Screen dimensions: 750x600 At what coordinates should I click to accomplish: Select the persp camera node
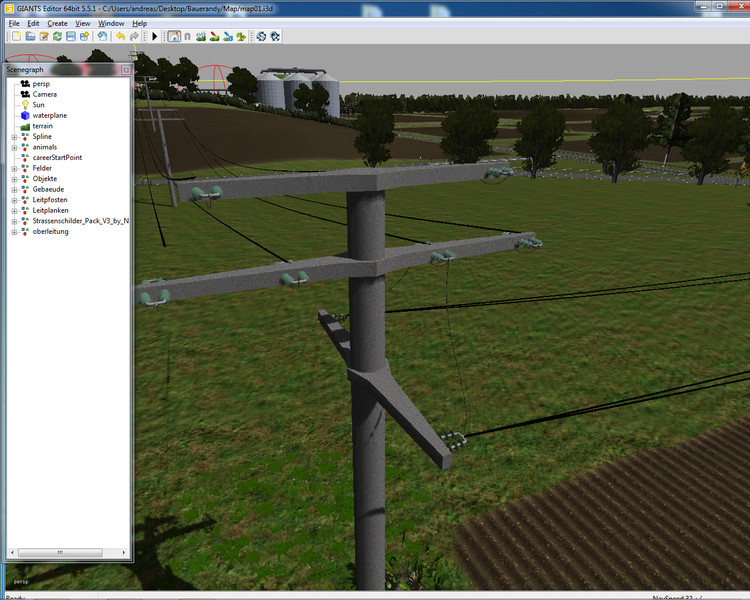(41, 84)
